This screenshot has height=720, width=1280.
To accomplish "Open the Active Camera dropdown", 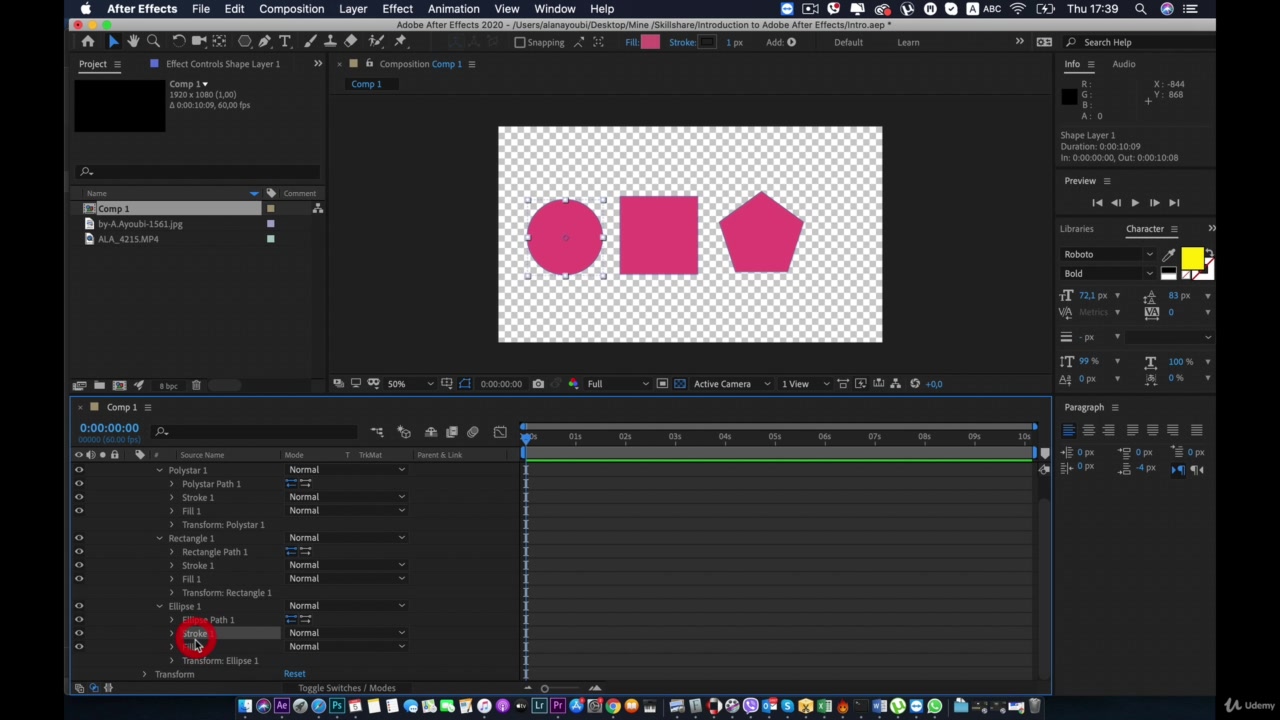I will 732,384.
